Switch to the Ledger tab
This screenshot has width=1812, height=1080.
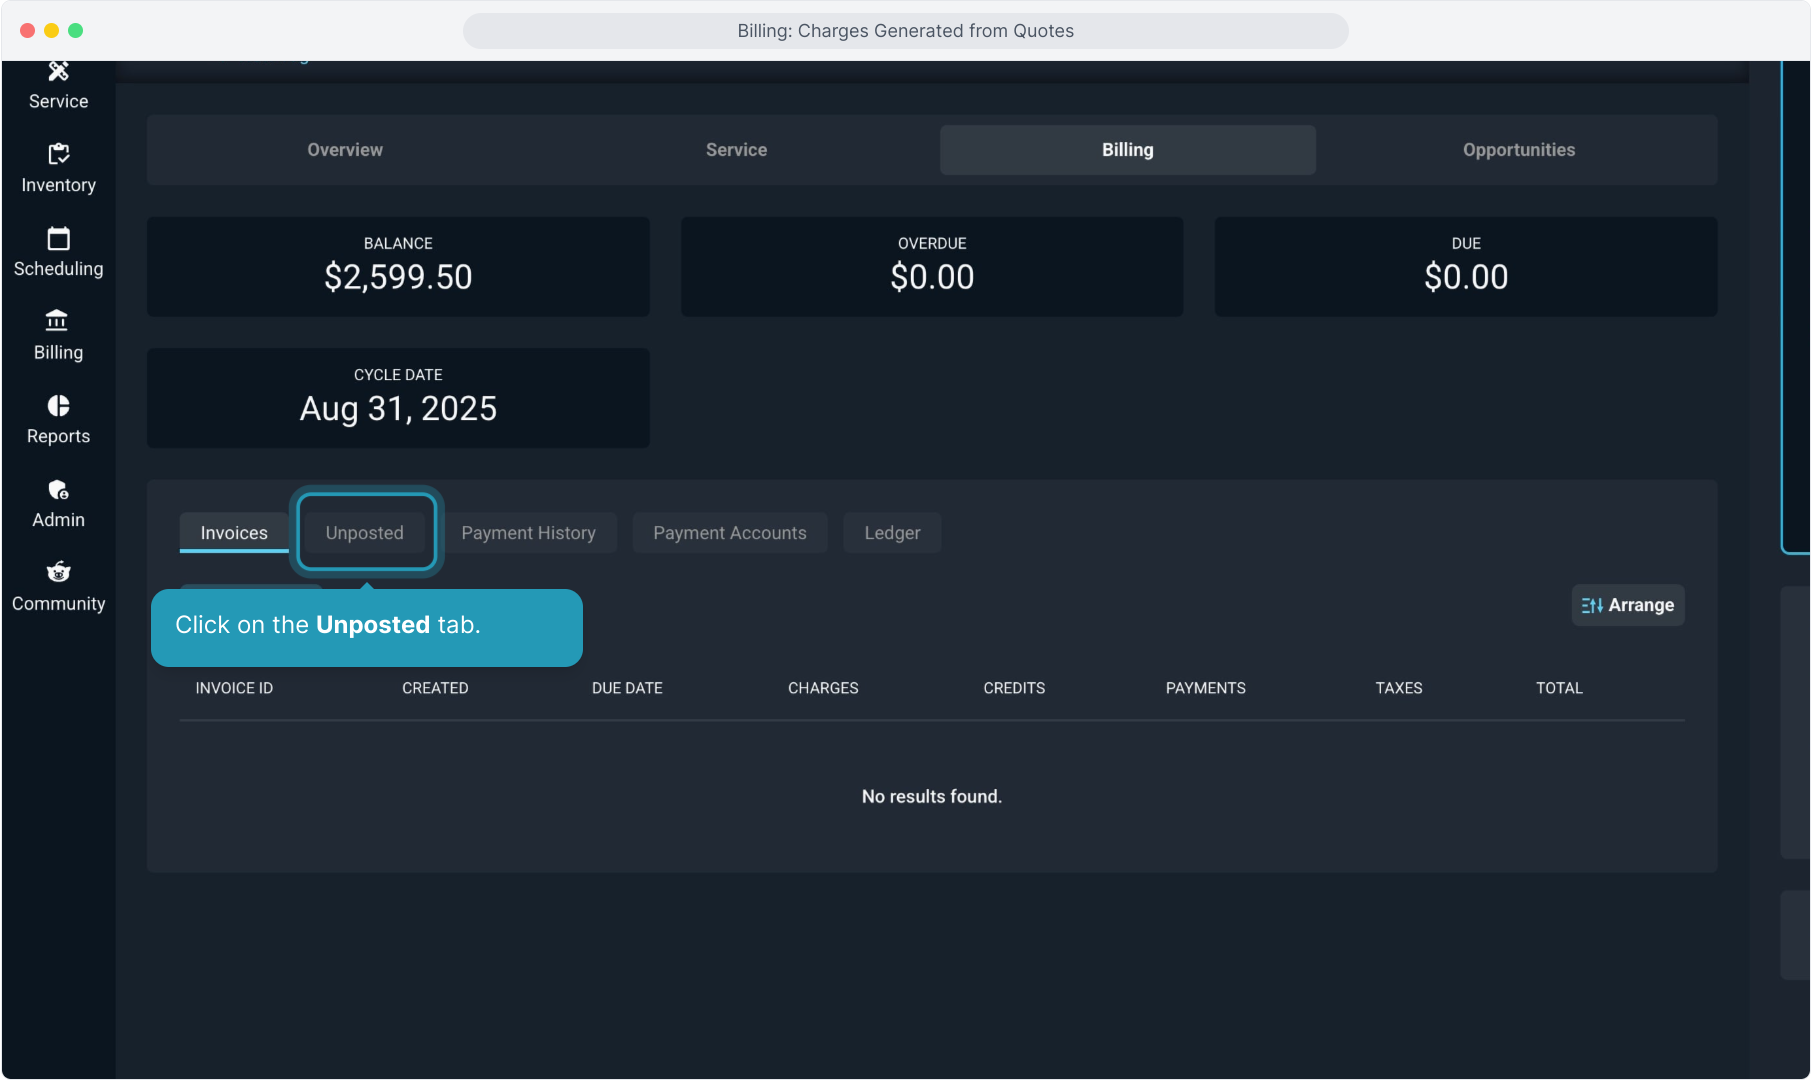point(892,533)
